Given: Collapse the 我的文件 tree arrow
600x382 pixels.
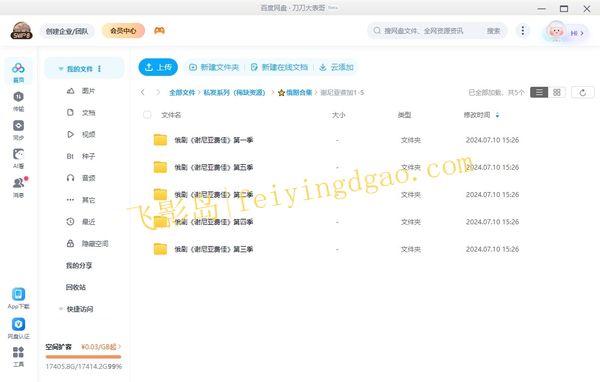Looking at the screenshot, I should point(60,69).
